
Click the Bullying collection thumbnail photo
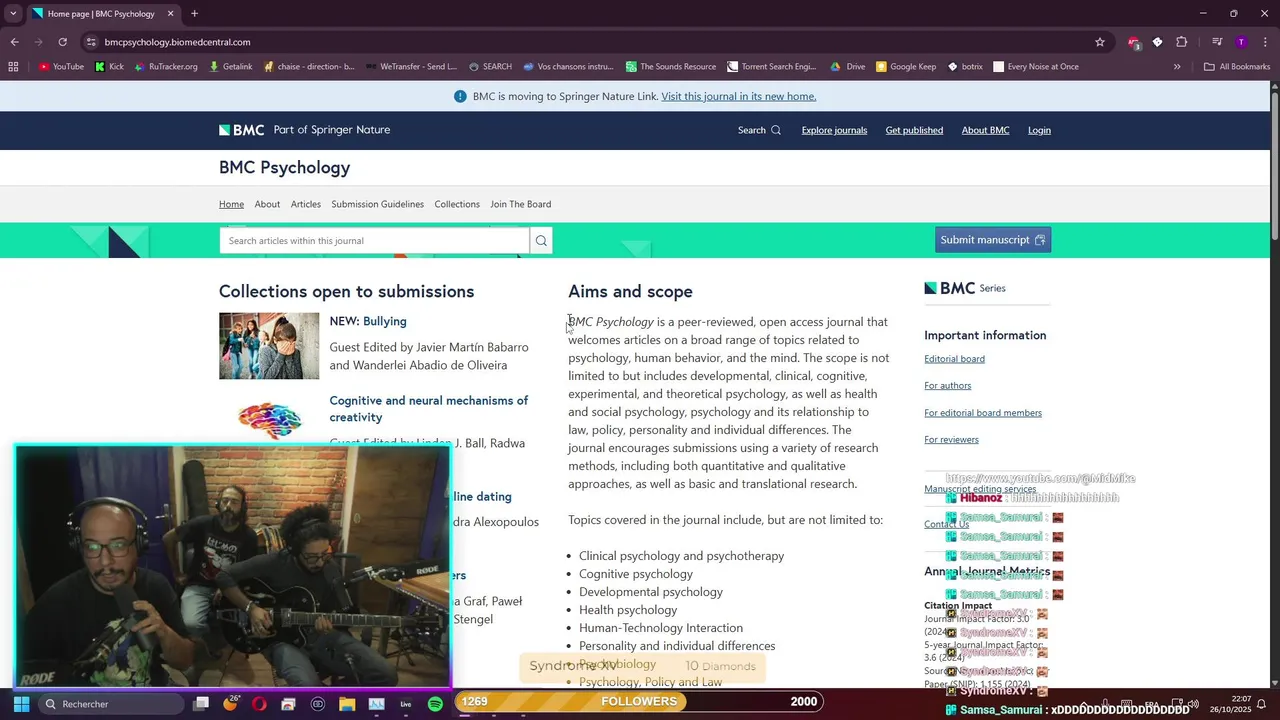269,346
